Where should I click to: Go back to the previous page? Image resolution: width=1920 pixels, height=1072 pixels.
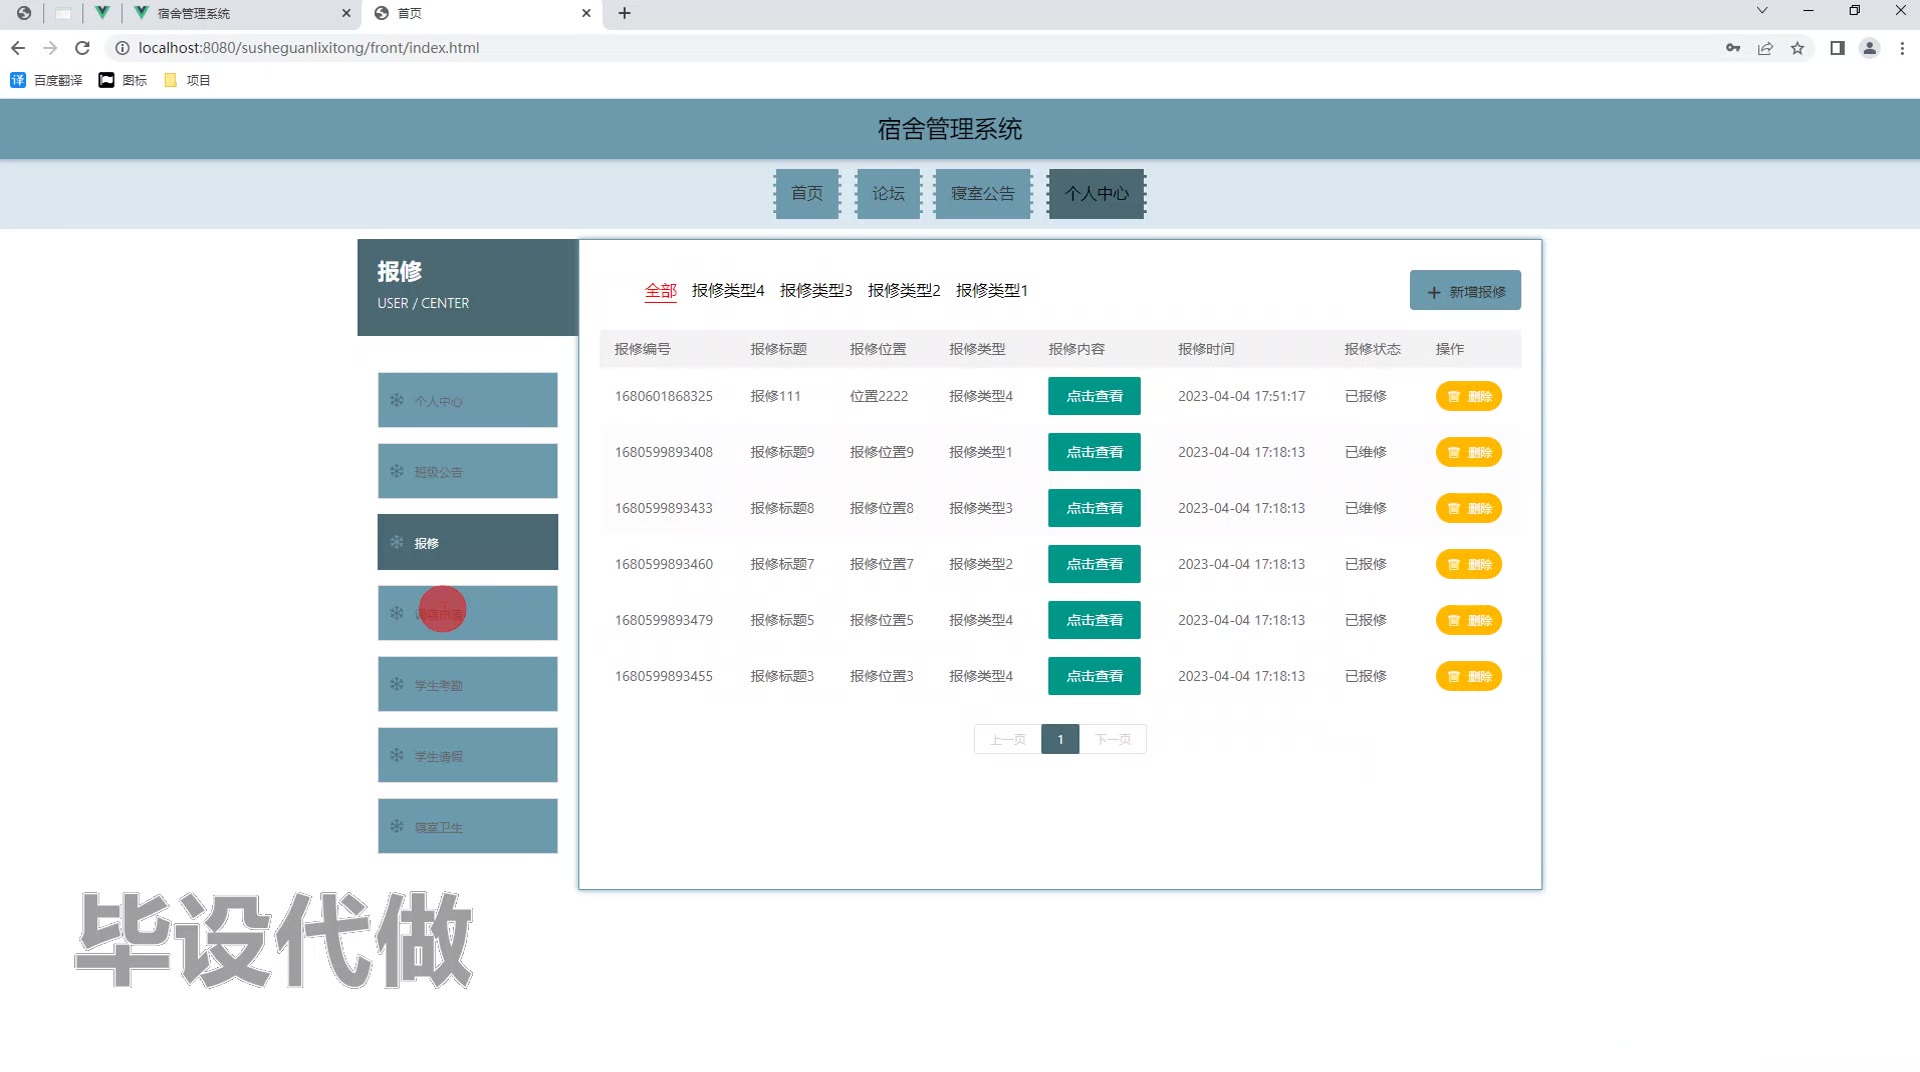18,48
